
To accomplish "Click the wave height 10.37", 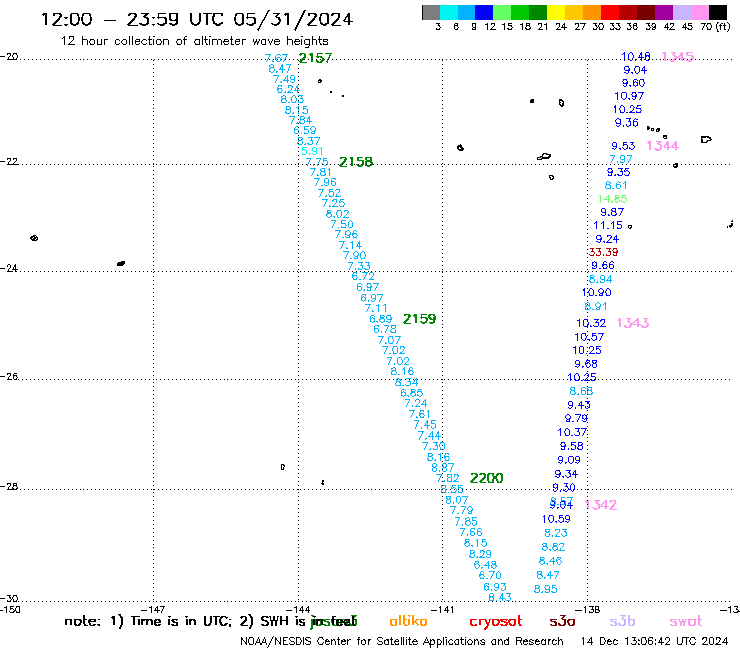I will click(x=572, y=432).
